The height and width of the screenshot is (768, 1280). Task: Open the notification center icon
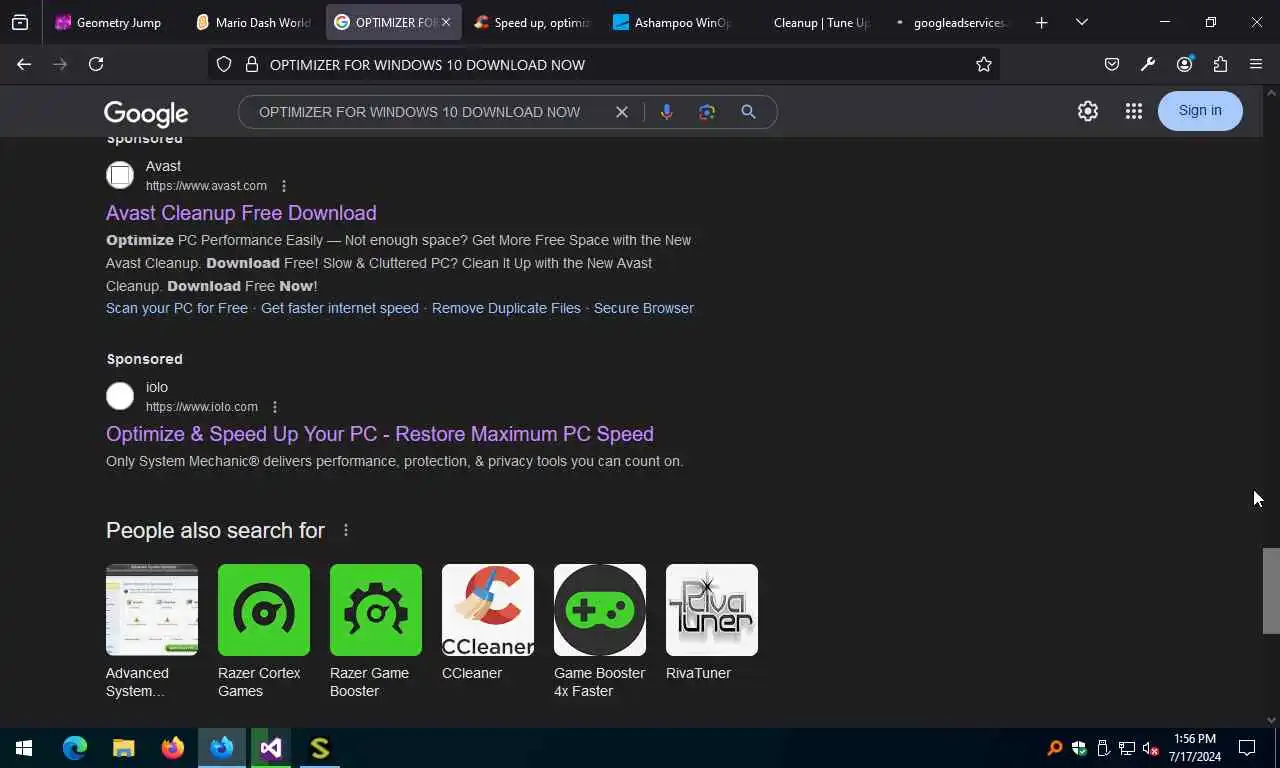(x=1247, y=748)
